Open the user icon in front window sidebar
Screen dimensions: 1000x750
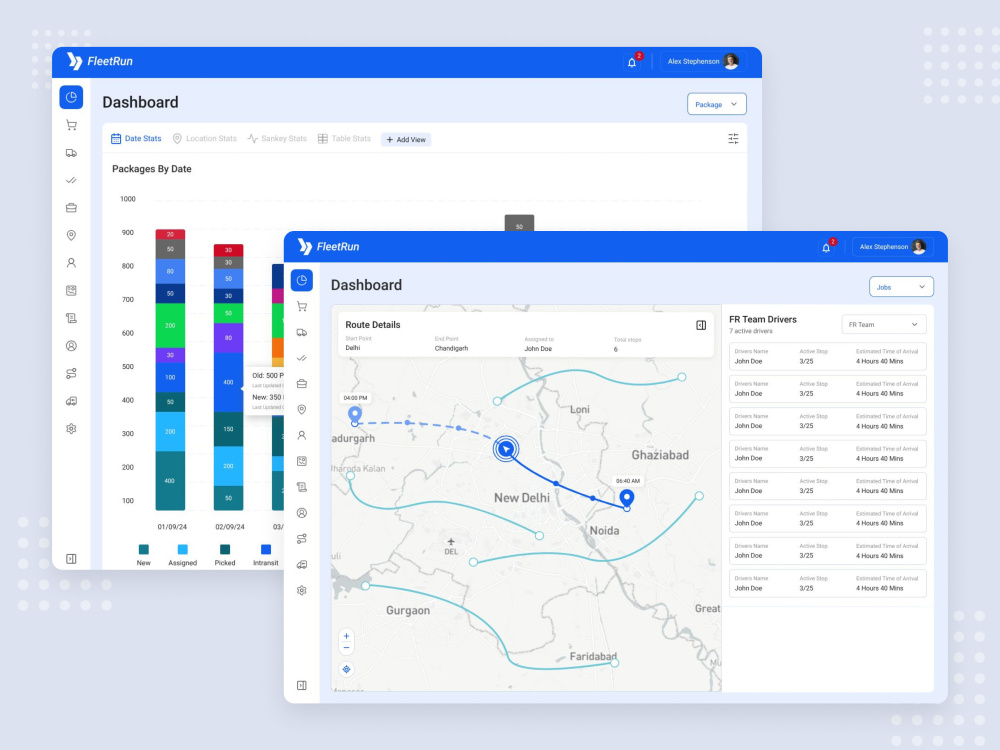tap(302, 435)
